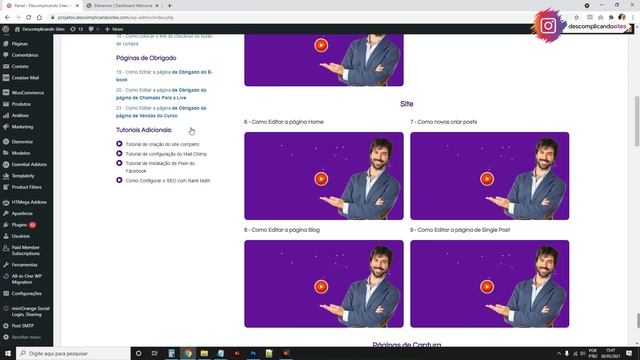Open Photoshop from the taskbar
This screenshot has height=360, width=640.
pyautogui.click(x=253, y=353)
